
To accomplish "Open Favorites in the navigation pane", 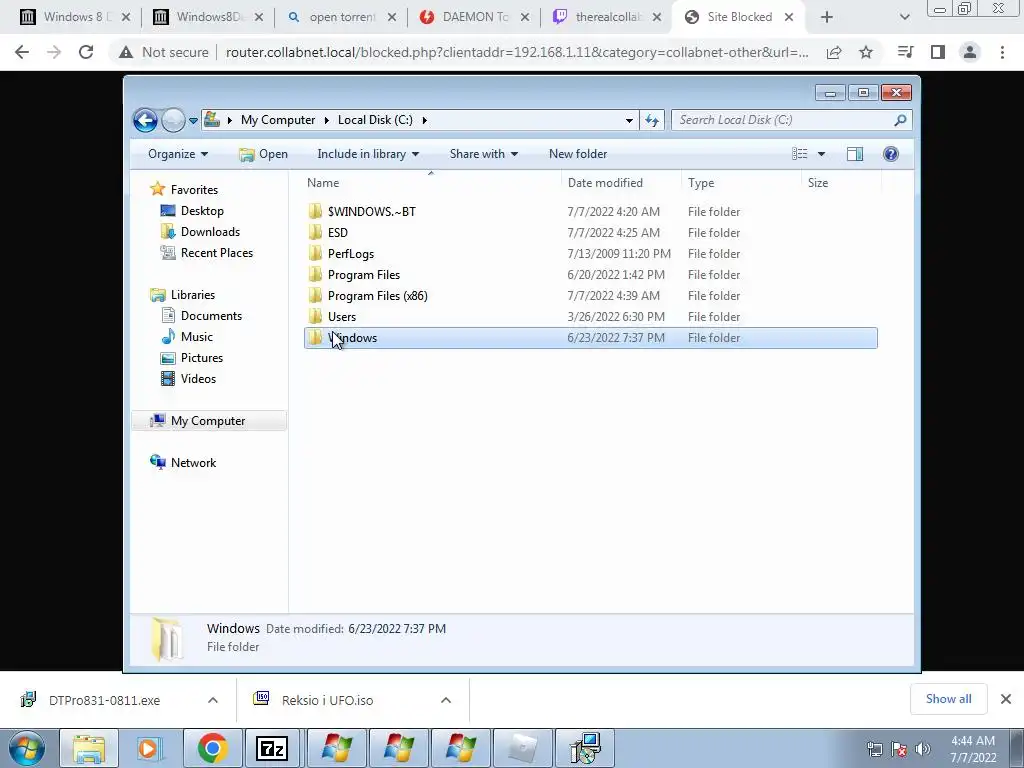I will tap(194, 190).
